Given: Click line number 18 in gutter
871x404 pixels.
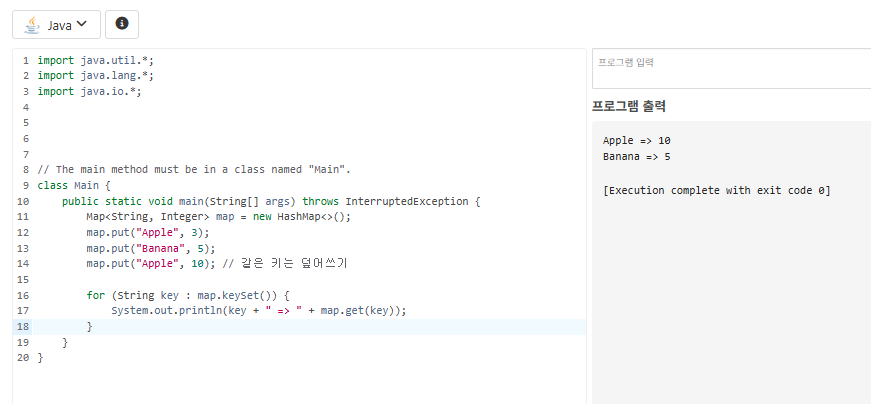Looking at the screenshot, I should coord(23,327).
